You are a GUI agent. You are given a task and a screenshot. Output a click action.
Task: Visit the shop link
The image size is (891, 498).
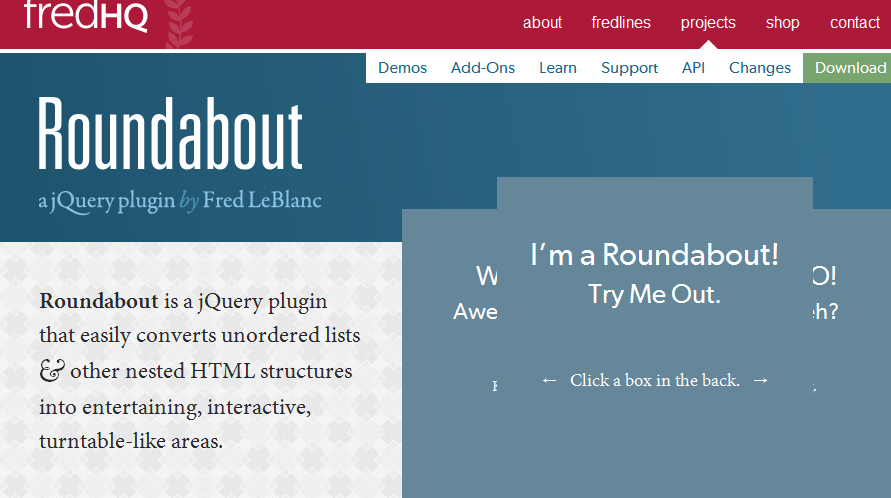pos(782,23)
